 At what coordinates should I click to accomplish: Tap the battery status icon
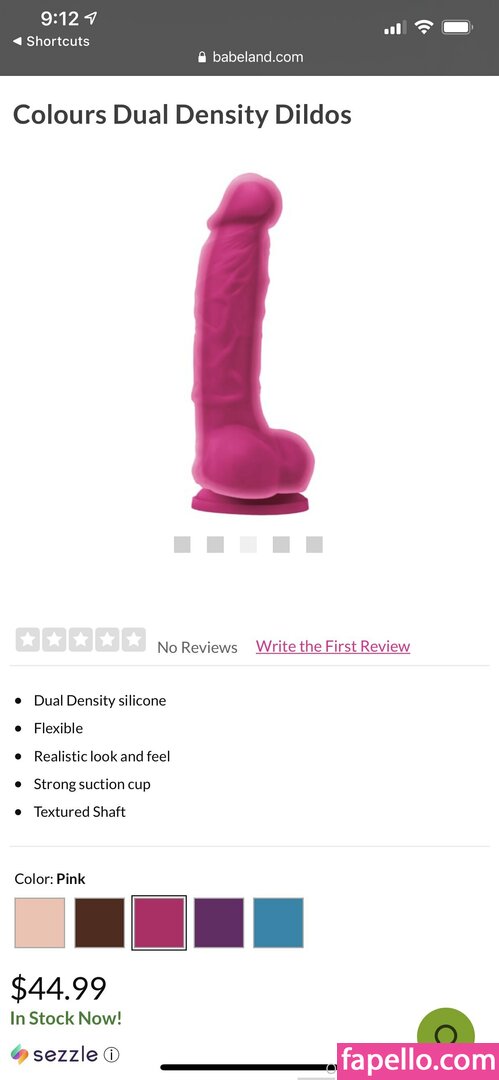457,28
